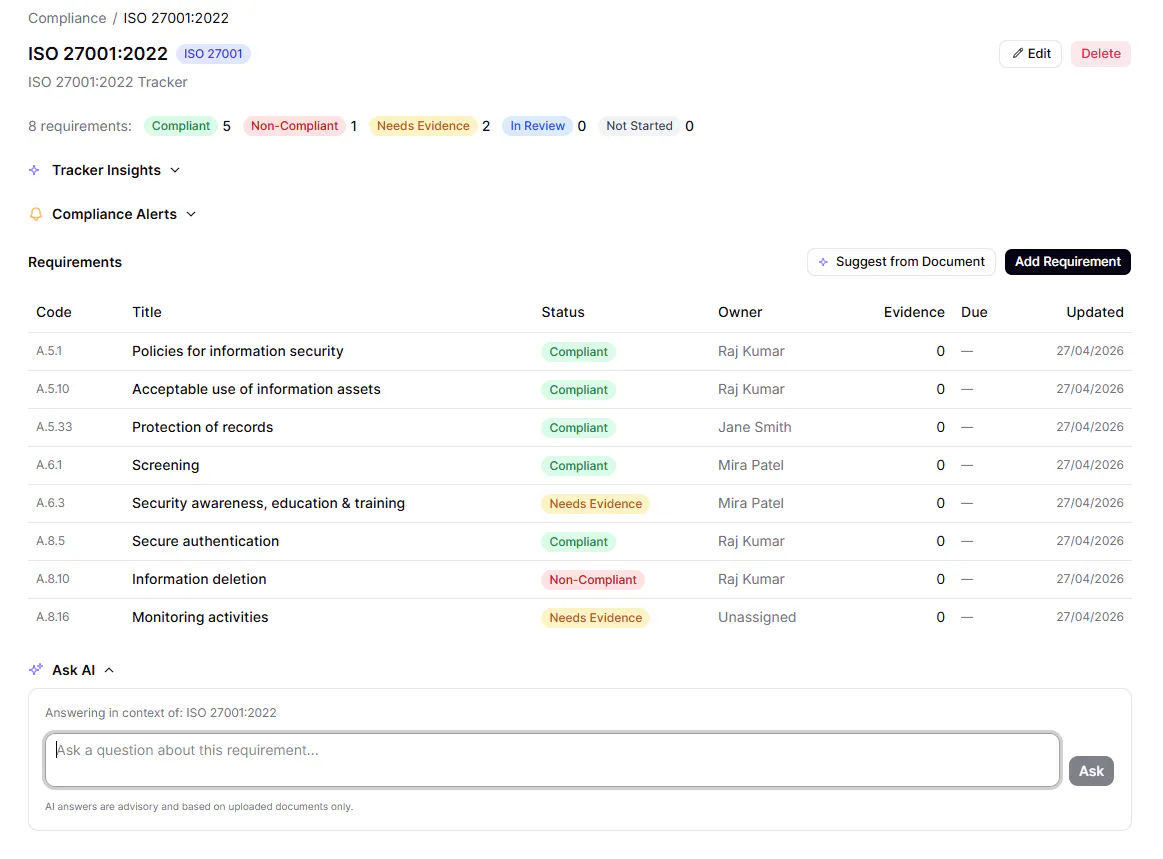Click owner Mira Patel in Screening row
The image size is (1163, 859).
click(751, 465)
